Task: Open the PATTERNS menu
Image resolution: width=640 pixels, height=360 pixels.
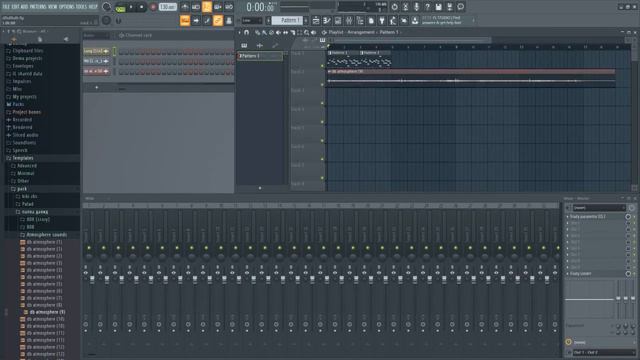Action: click(x=38, y=7)
